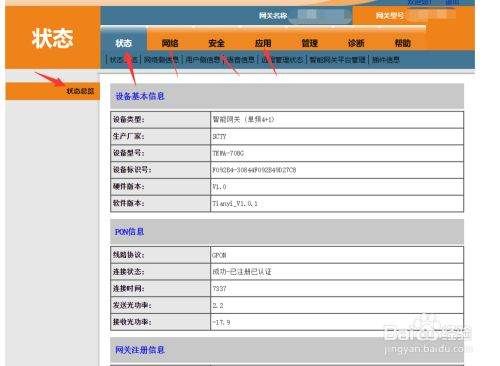The width and height of the screenshot is (500, 366).
Task: Select software version Tianyi_V1.0.1
Action: pyautogui.click(x=235, y=204)
